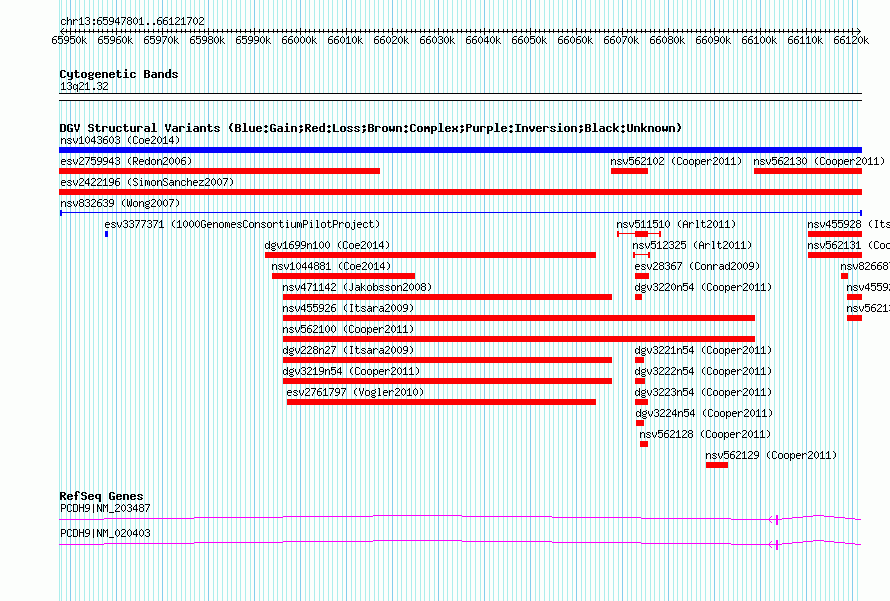Image resolution: width=890 pixels, height=601 pixels.
Task: Open the esv2761797 (Vogler2010) variant label
Action: click(355, 392)
